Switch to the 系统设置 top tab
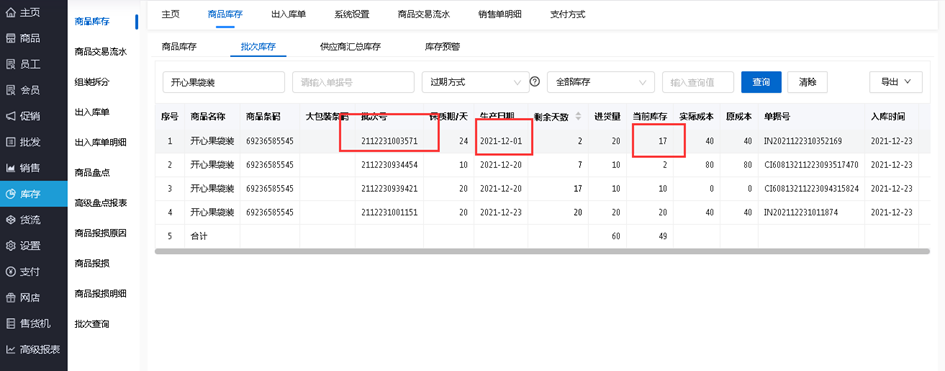Viewport: 945px width, 371px height. (352, 14)
